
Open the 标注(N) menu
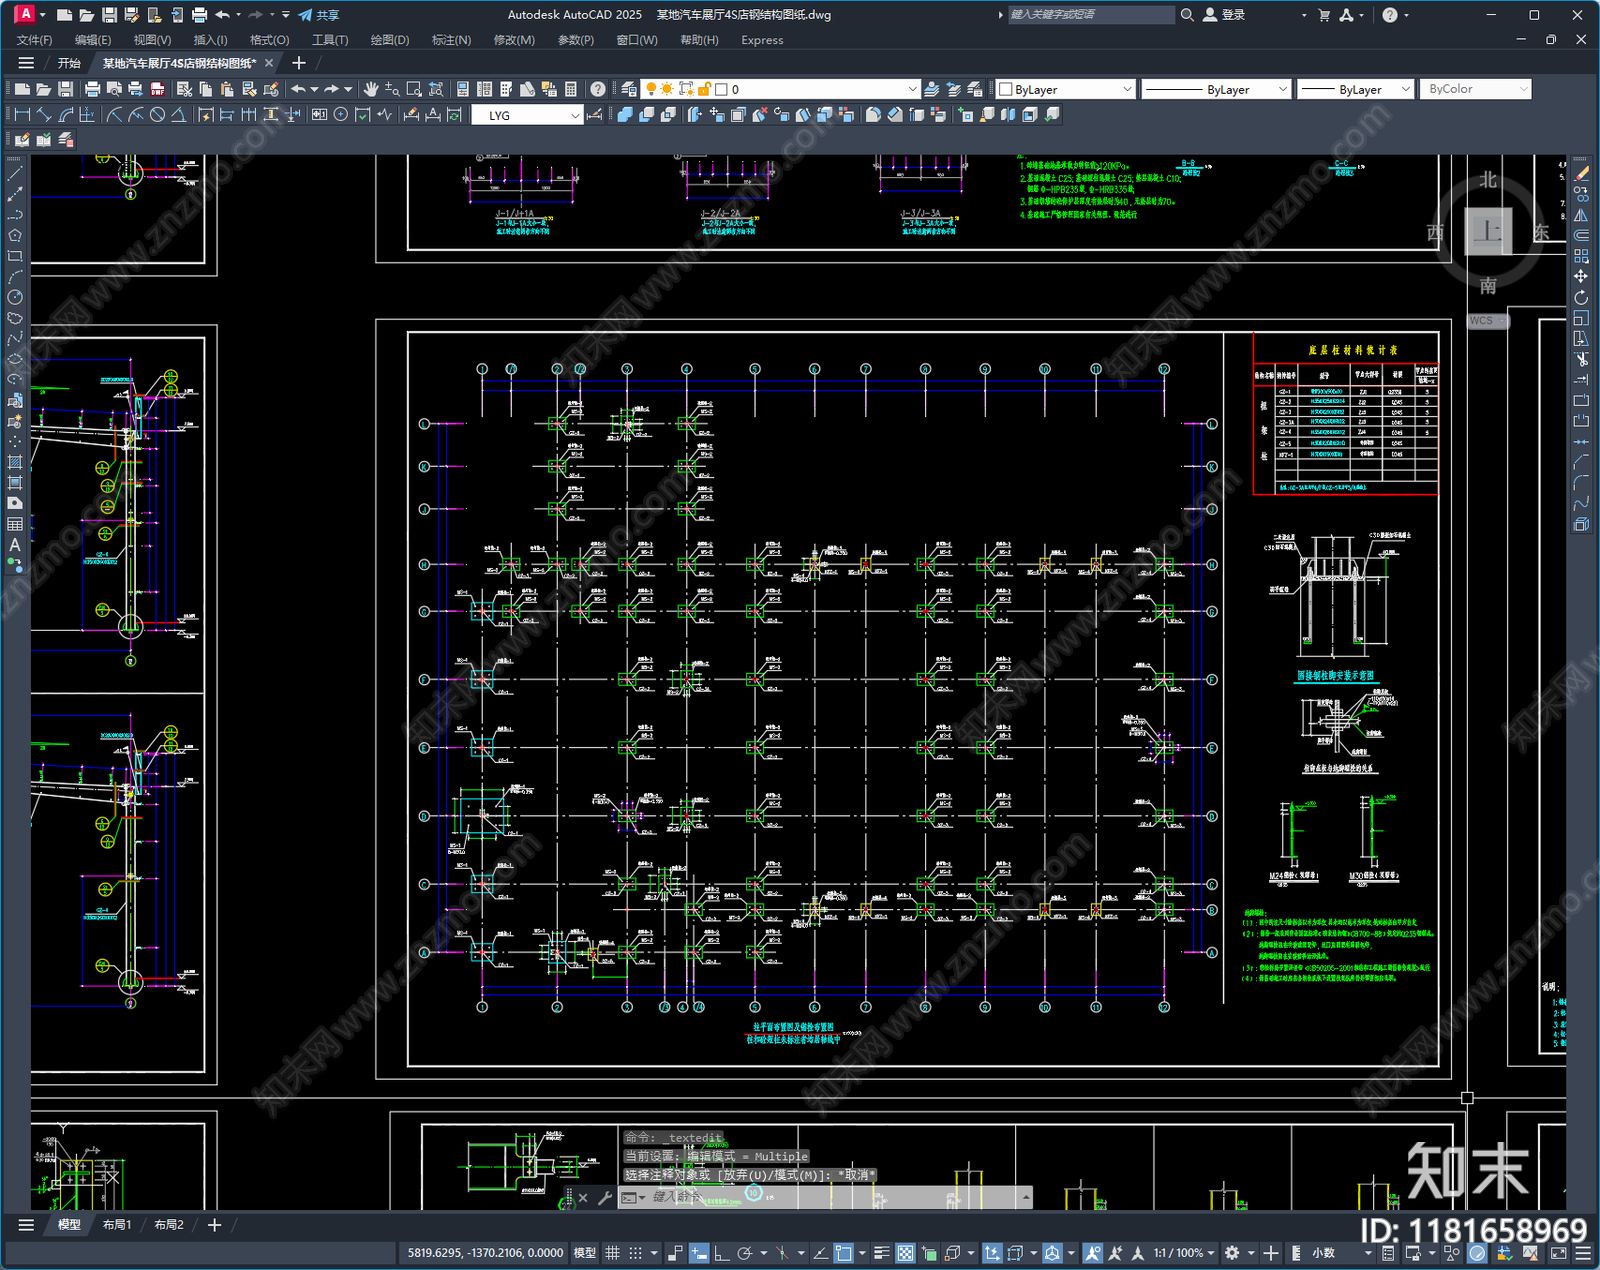pos(451,40)
